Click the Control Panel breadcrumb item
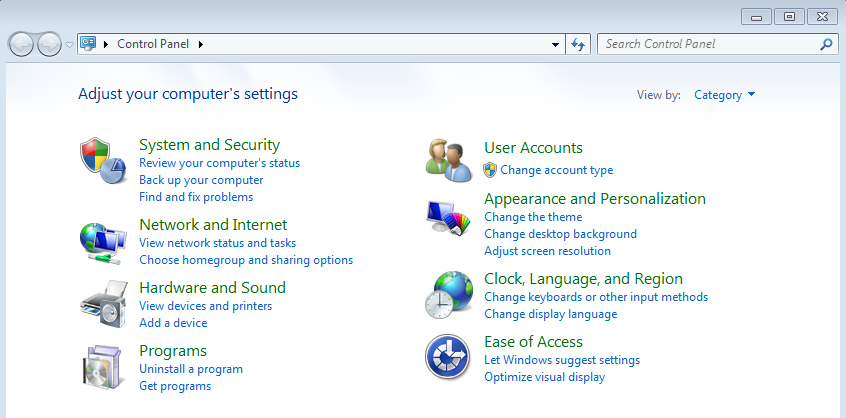 153,44
